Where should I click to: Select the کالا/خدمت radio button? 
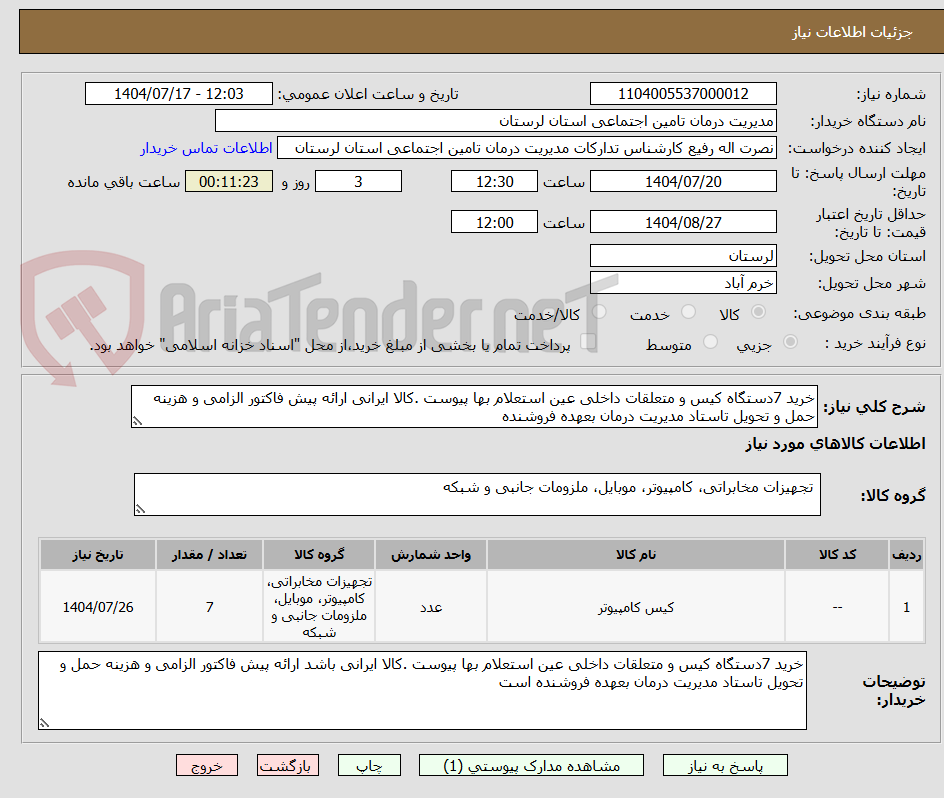pos(598,312)
